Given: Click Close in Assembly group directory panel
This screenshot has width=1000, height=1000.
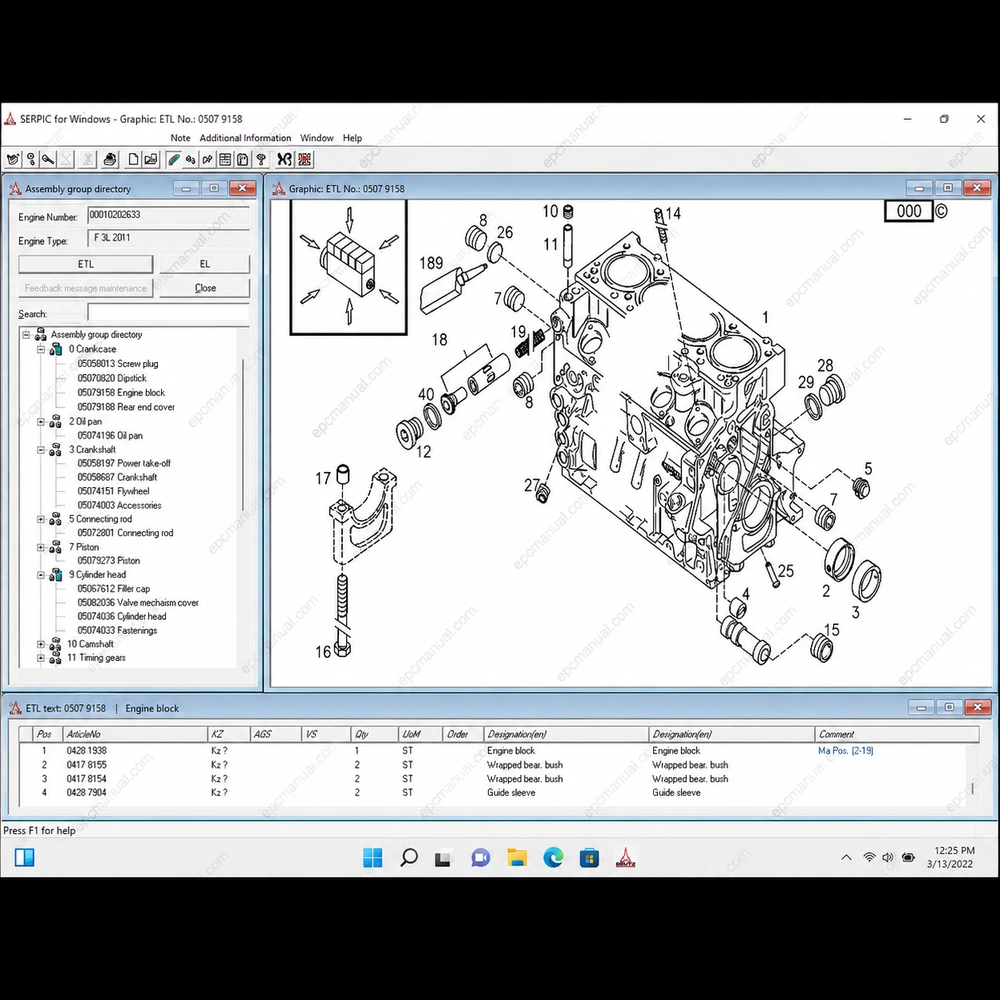Looking at the screenshot, I should coord(205,288).
